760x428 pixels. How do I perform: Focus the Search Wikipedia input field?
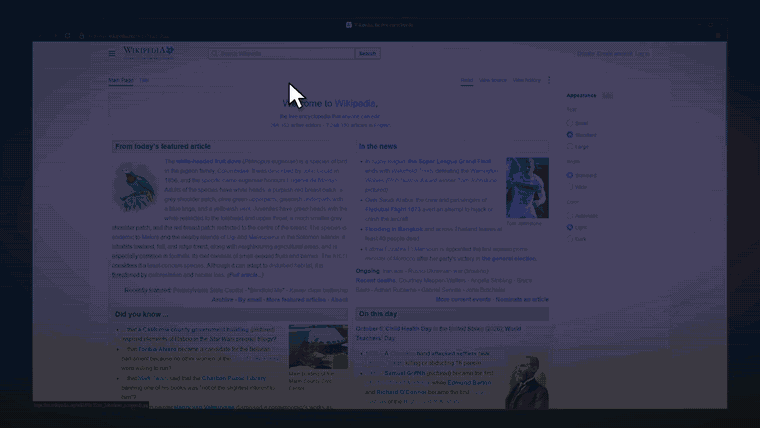coord(282,54)
